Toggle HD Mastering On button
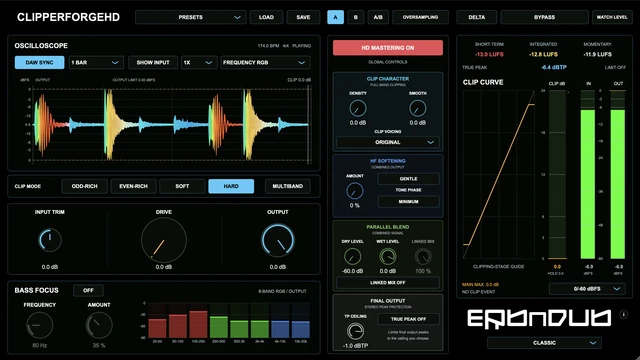 coord(388,48)
